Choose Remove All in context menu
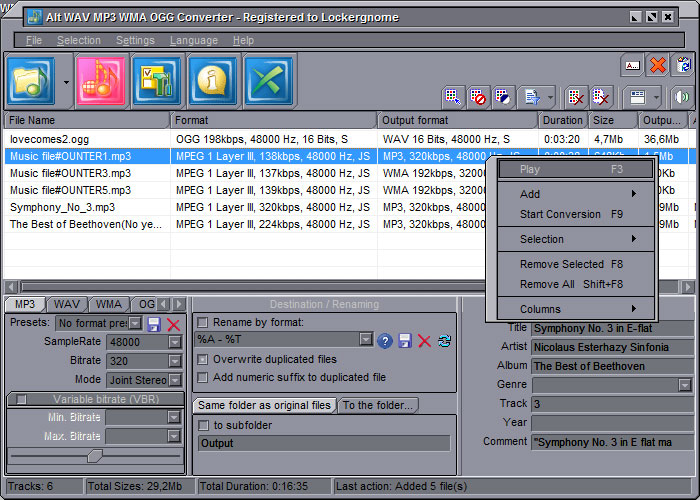 576,284
